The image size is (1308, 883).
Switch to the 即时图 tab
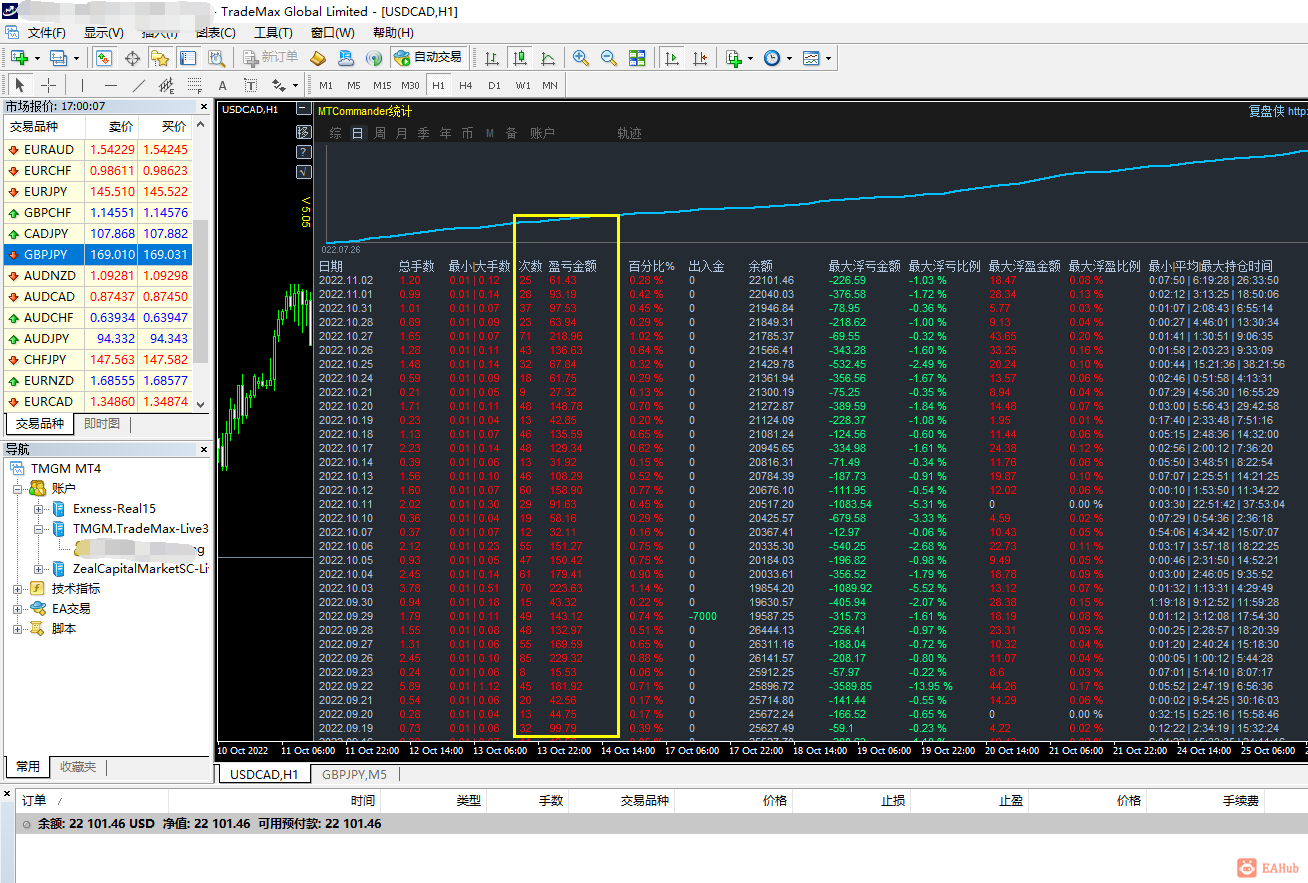coord(102,424)
